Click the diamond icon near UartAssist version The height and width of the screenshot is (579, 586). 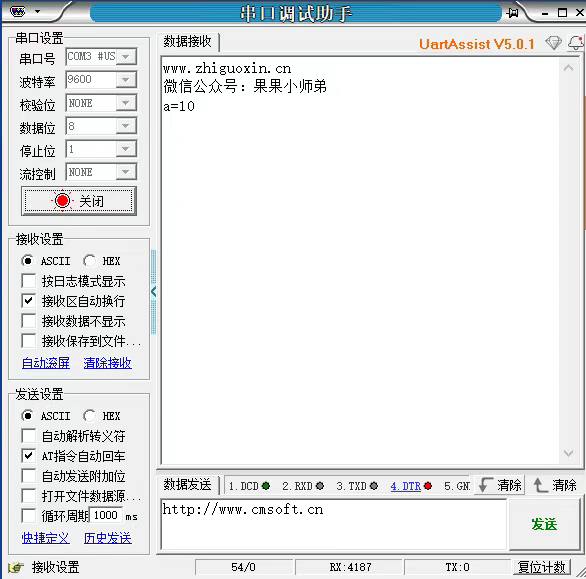click(553, 43)
